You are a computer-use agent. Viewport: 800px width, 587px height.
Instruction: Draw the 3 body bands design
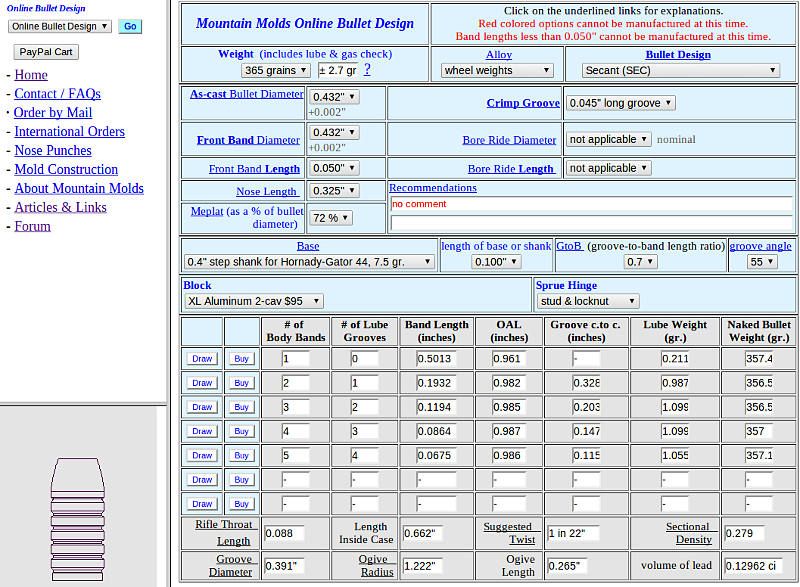point(202,407)
